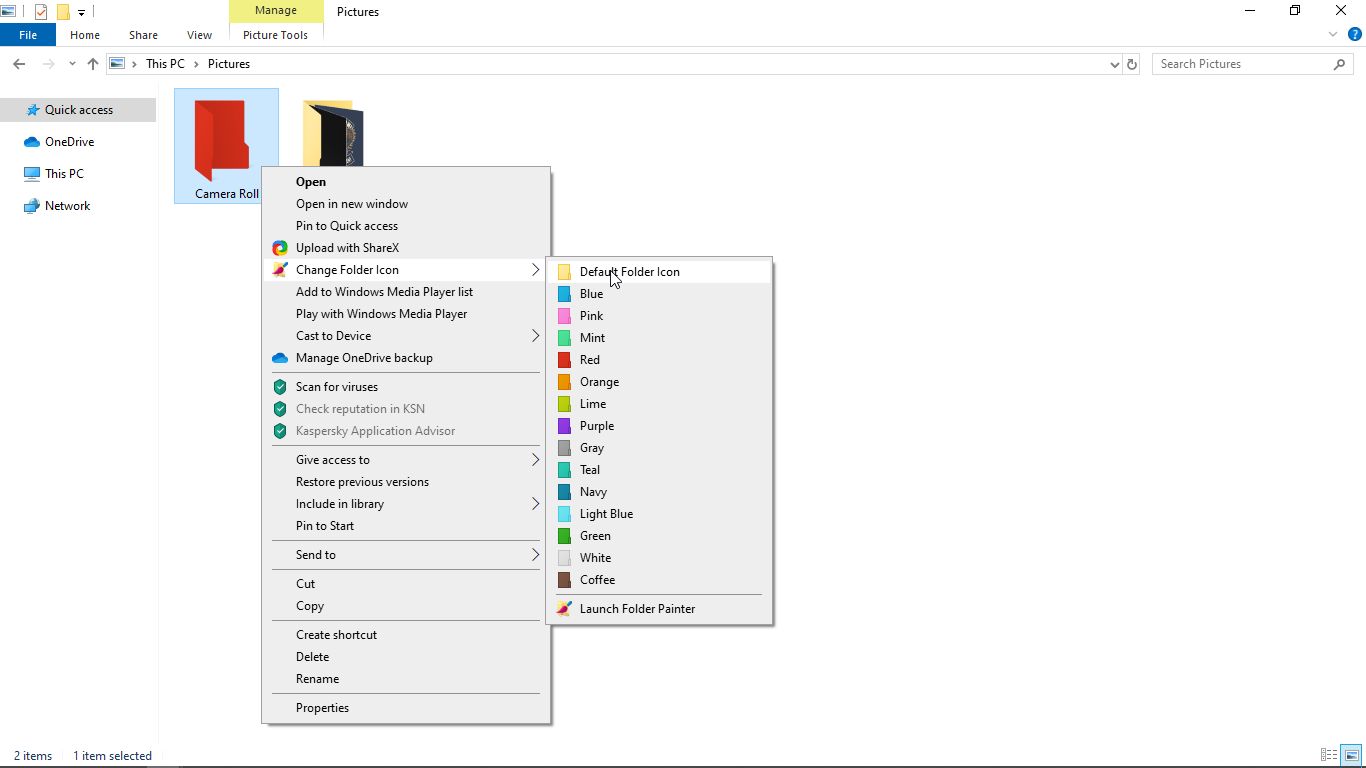Click Upload with ShareX entry
This screenshot has height=768, width=1366.
coord(347,248)
